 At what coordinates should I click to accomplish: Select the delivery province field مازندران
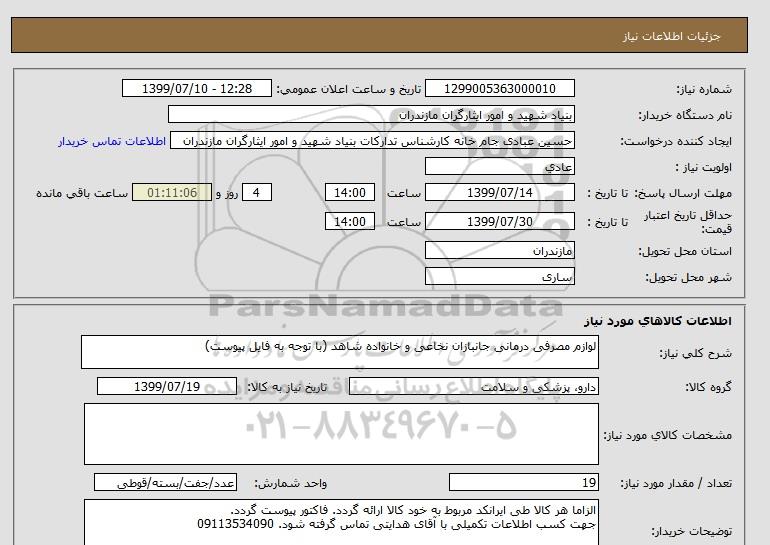click(x=499, y=250)
